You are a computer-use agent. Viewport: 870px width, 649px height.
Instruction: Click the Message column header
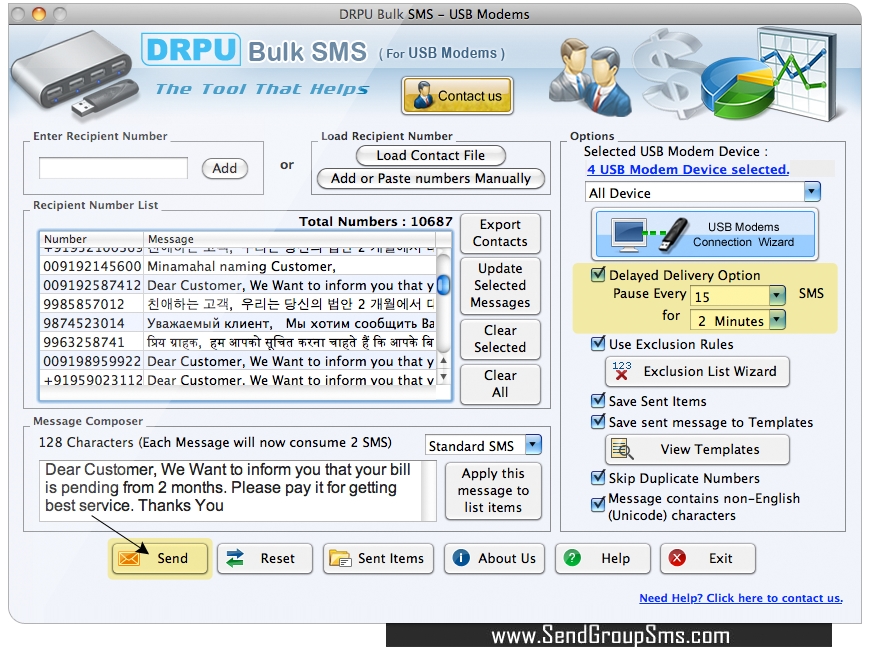[290, 239]
